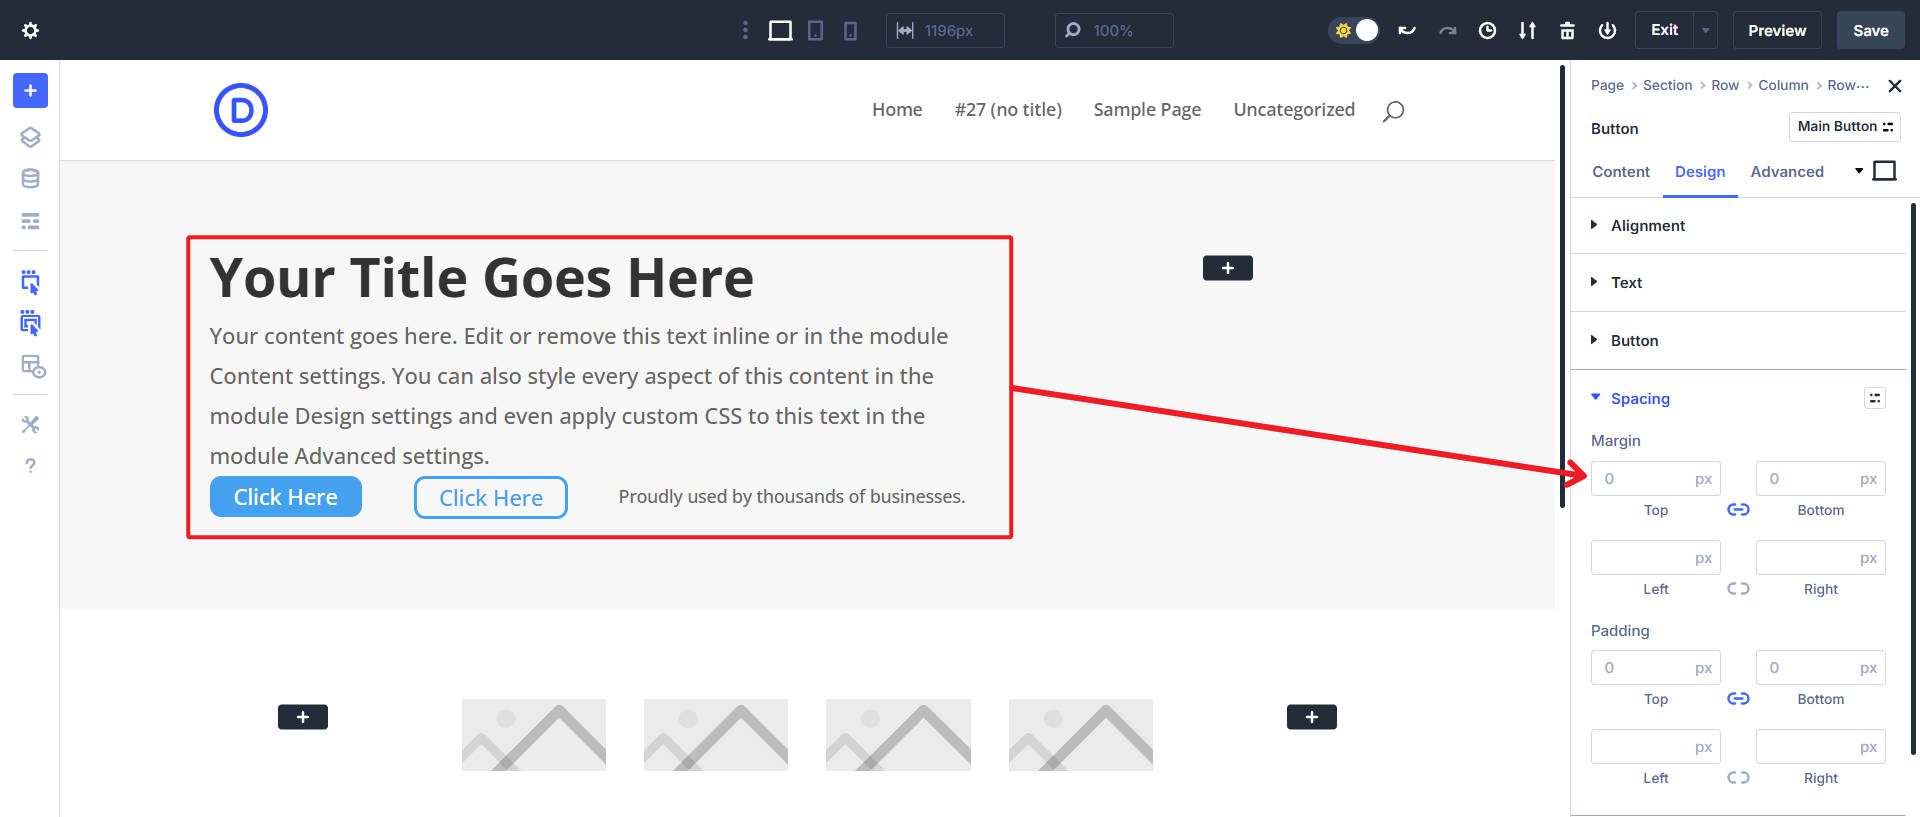Switch to desktop view icon
This screenshot has height=817, width=1920.
click(780, 30)
